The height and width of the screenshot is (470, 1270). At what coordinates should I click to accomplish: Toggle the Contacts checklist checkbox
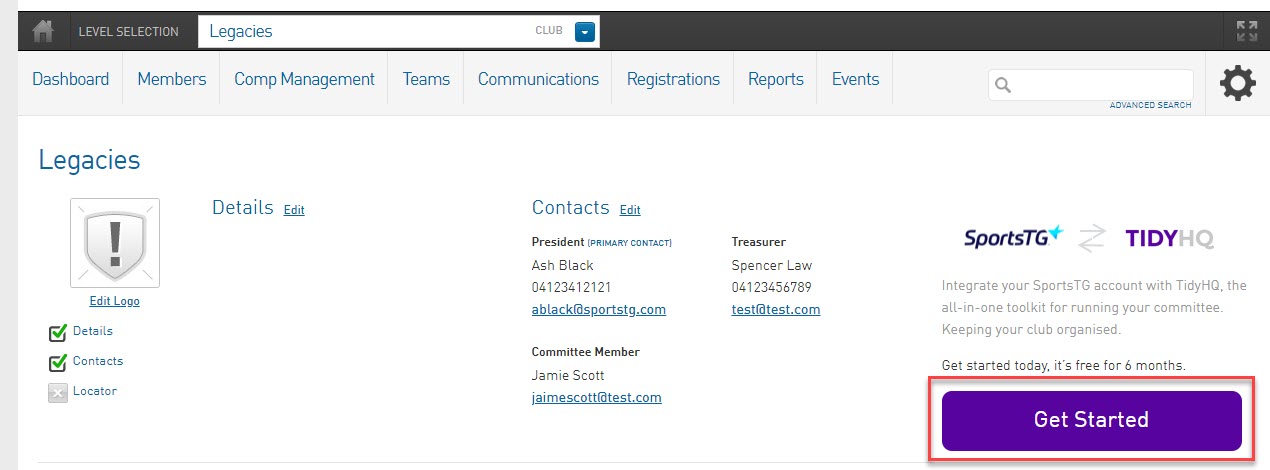click(x=58, y=363)
